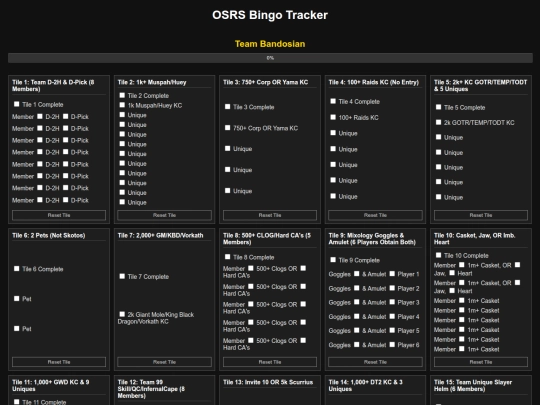Check the Tile 1 Complete box

coord(17,104)
